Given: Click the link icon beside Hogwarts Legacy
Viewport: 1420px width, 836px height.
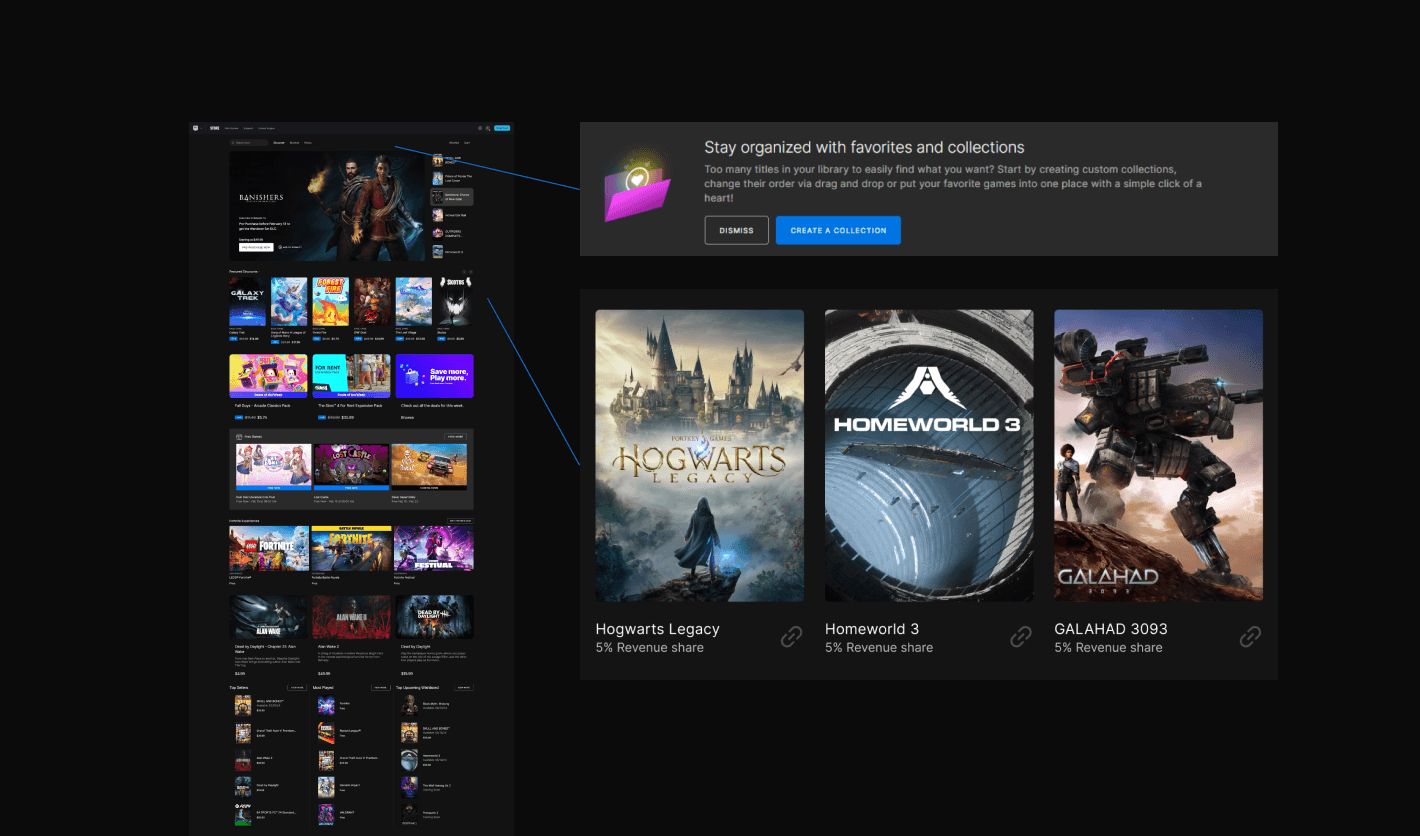Looking at the screenshot, I should (791, 636).
